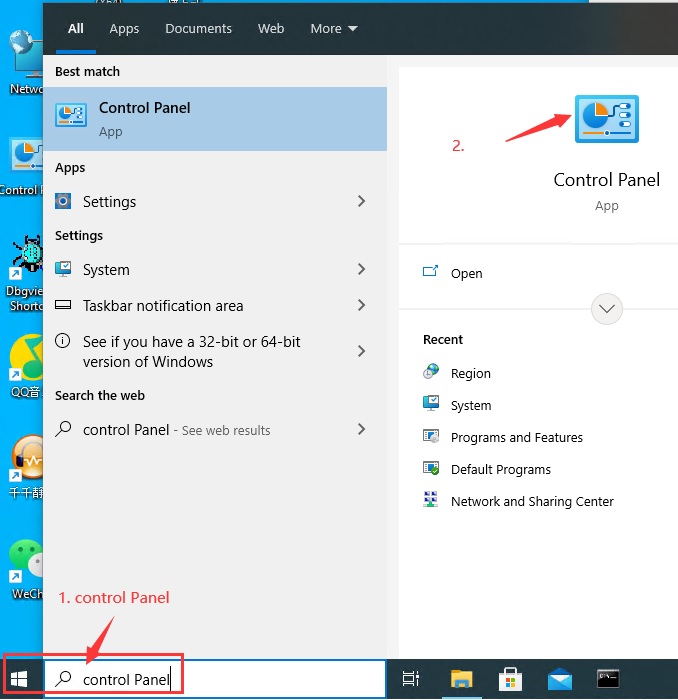The image size is (678, 700).
Task: Open the More filter dropdown
Action: point(334,29)
